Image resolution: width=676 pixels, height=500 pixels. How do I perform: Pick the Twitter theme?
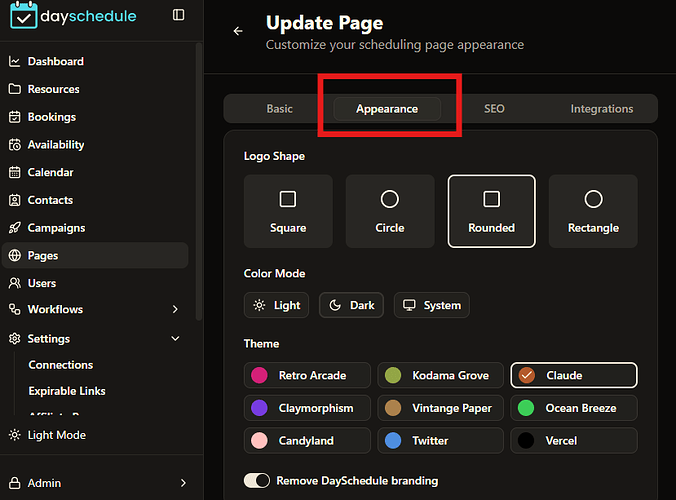[x=441, y=441]
